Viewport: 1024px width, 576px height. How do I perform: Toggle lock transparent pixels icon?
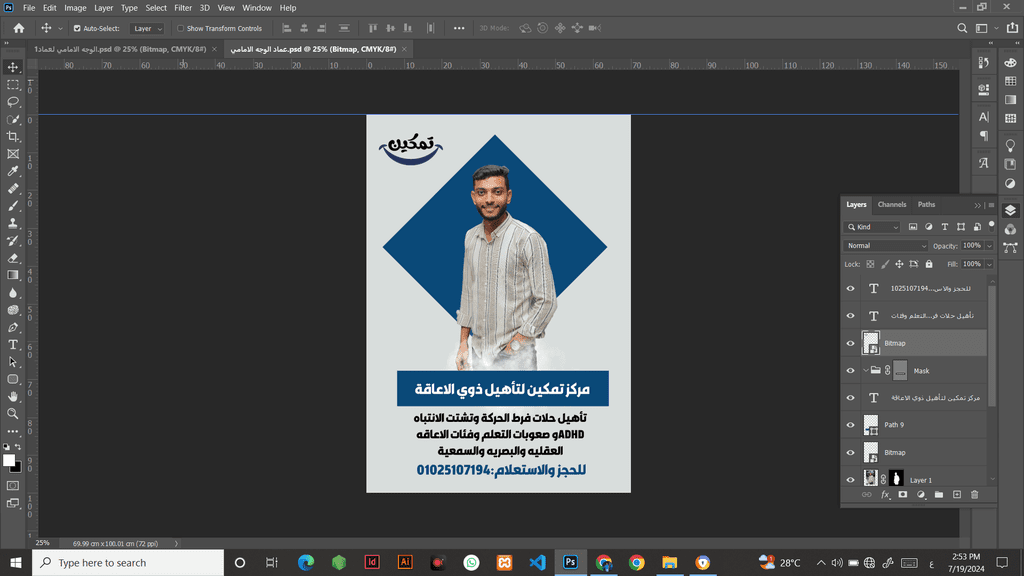pos(871,264)
